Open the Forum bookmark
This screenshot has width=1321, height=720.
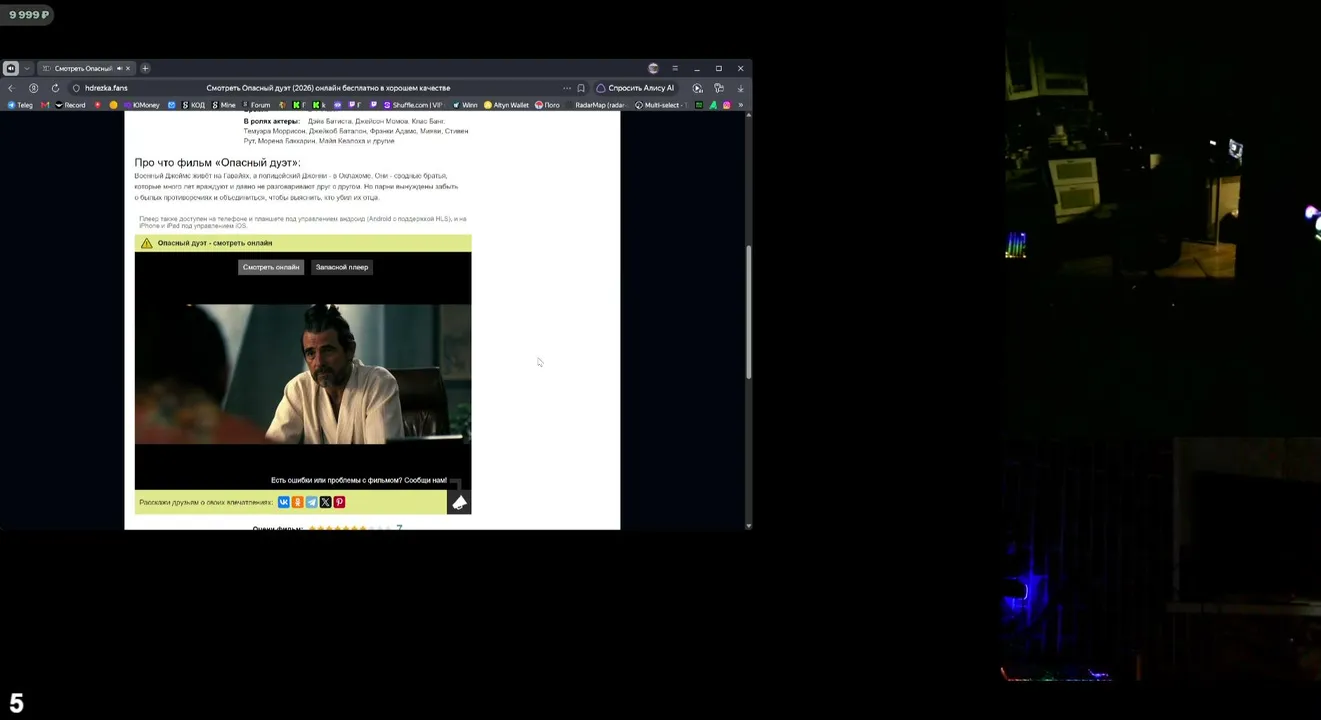(255, 105)
